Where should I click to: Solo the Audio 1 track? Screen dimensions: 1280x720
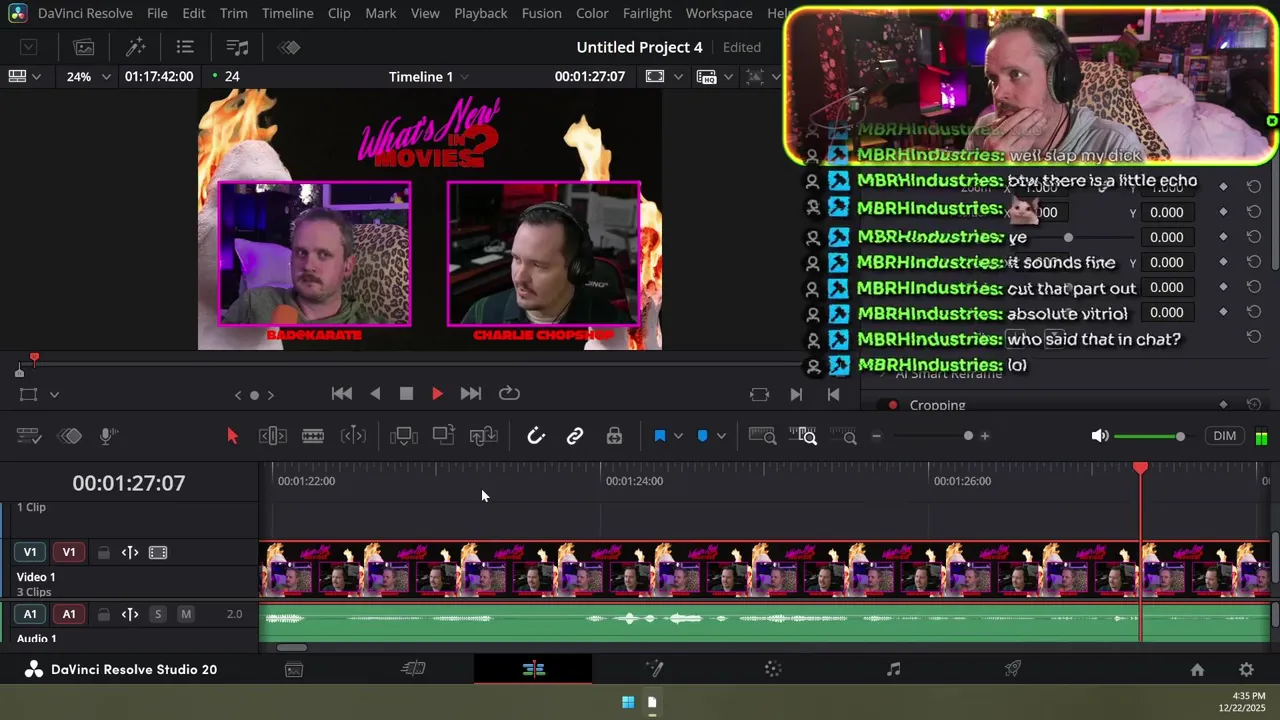coord(158,614)
